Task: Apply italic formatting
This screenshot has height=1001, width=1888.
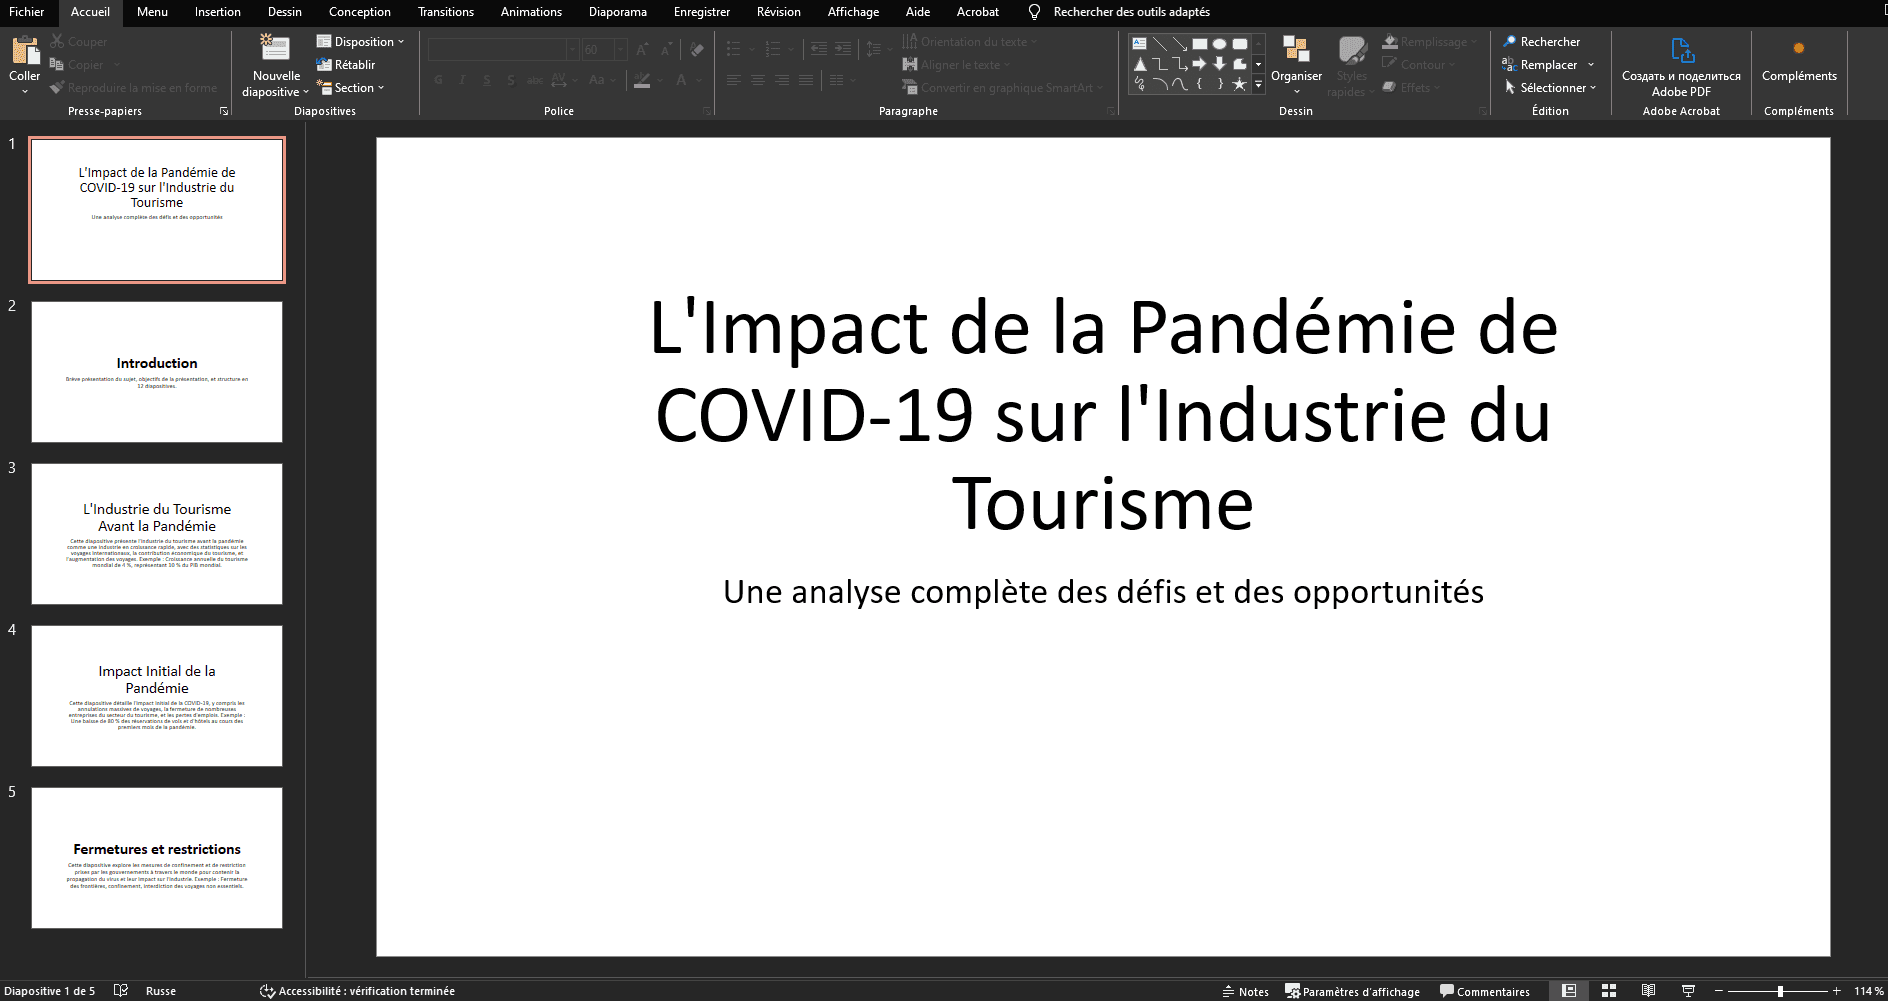Action: [462, 79]
